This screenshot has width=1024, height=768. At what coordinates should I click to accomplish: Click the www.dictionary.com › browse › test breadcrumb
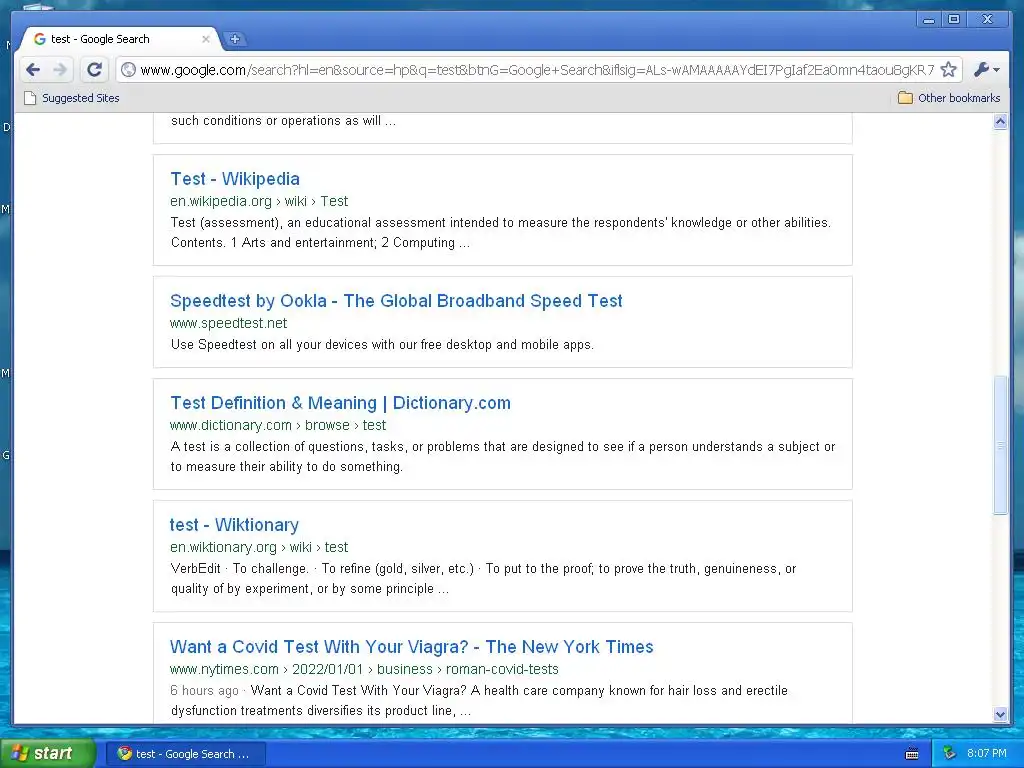click(278, 425)
